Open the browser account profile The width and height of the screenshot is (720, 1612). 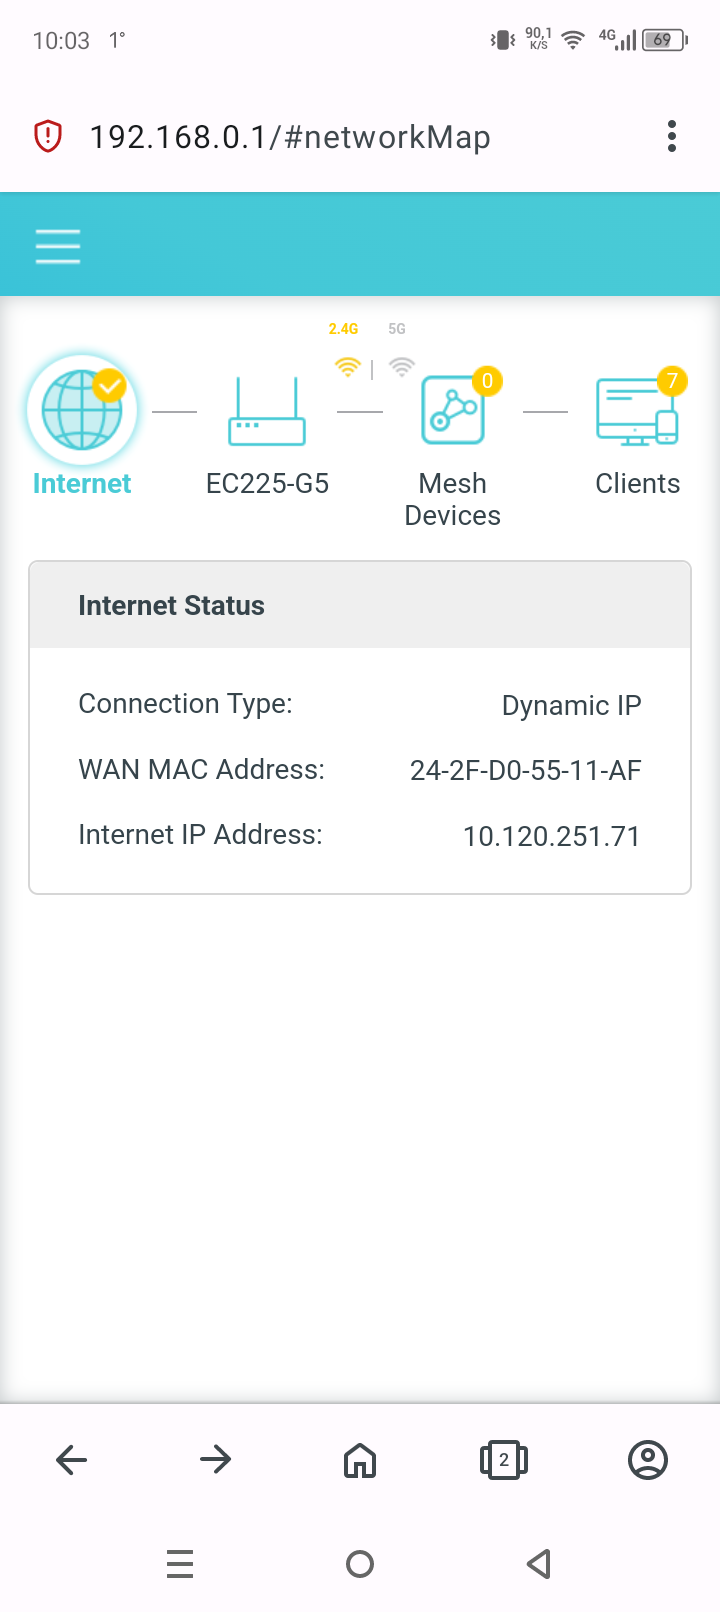tap(648, 1460)
